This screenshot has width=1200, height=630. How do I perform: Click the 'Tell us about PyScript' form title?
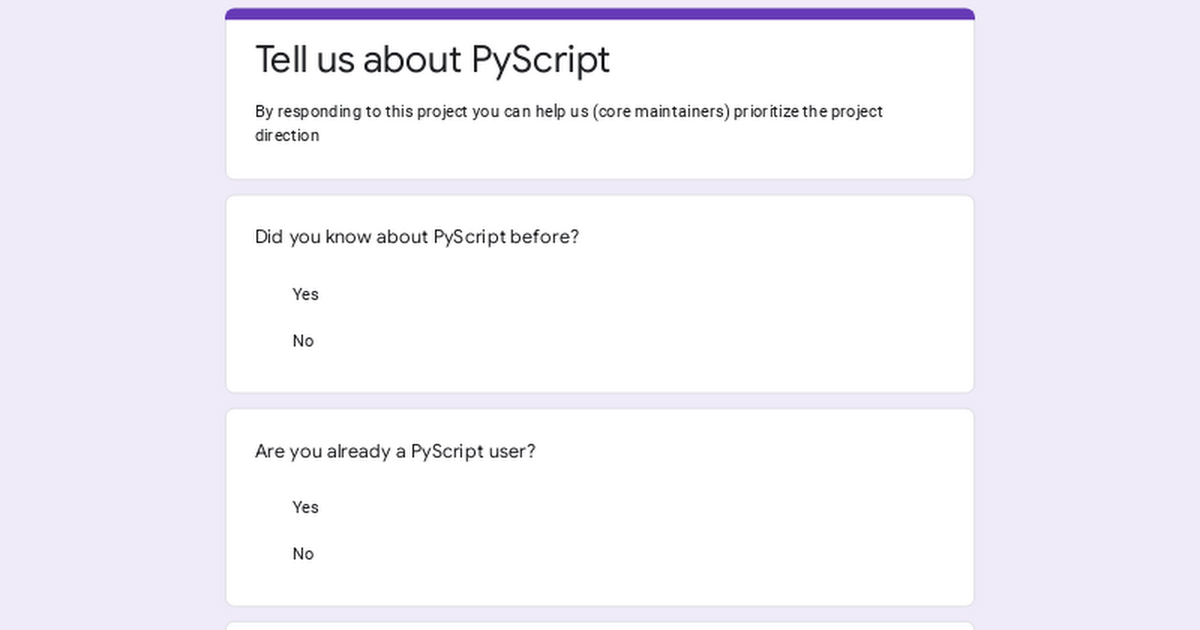pos(432,60)
